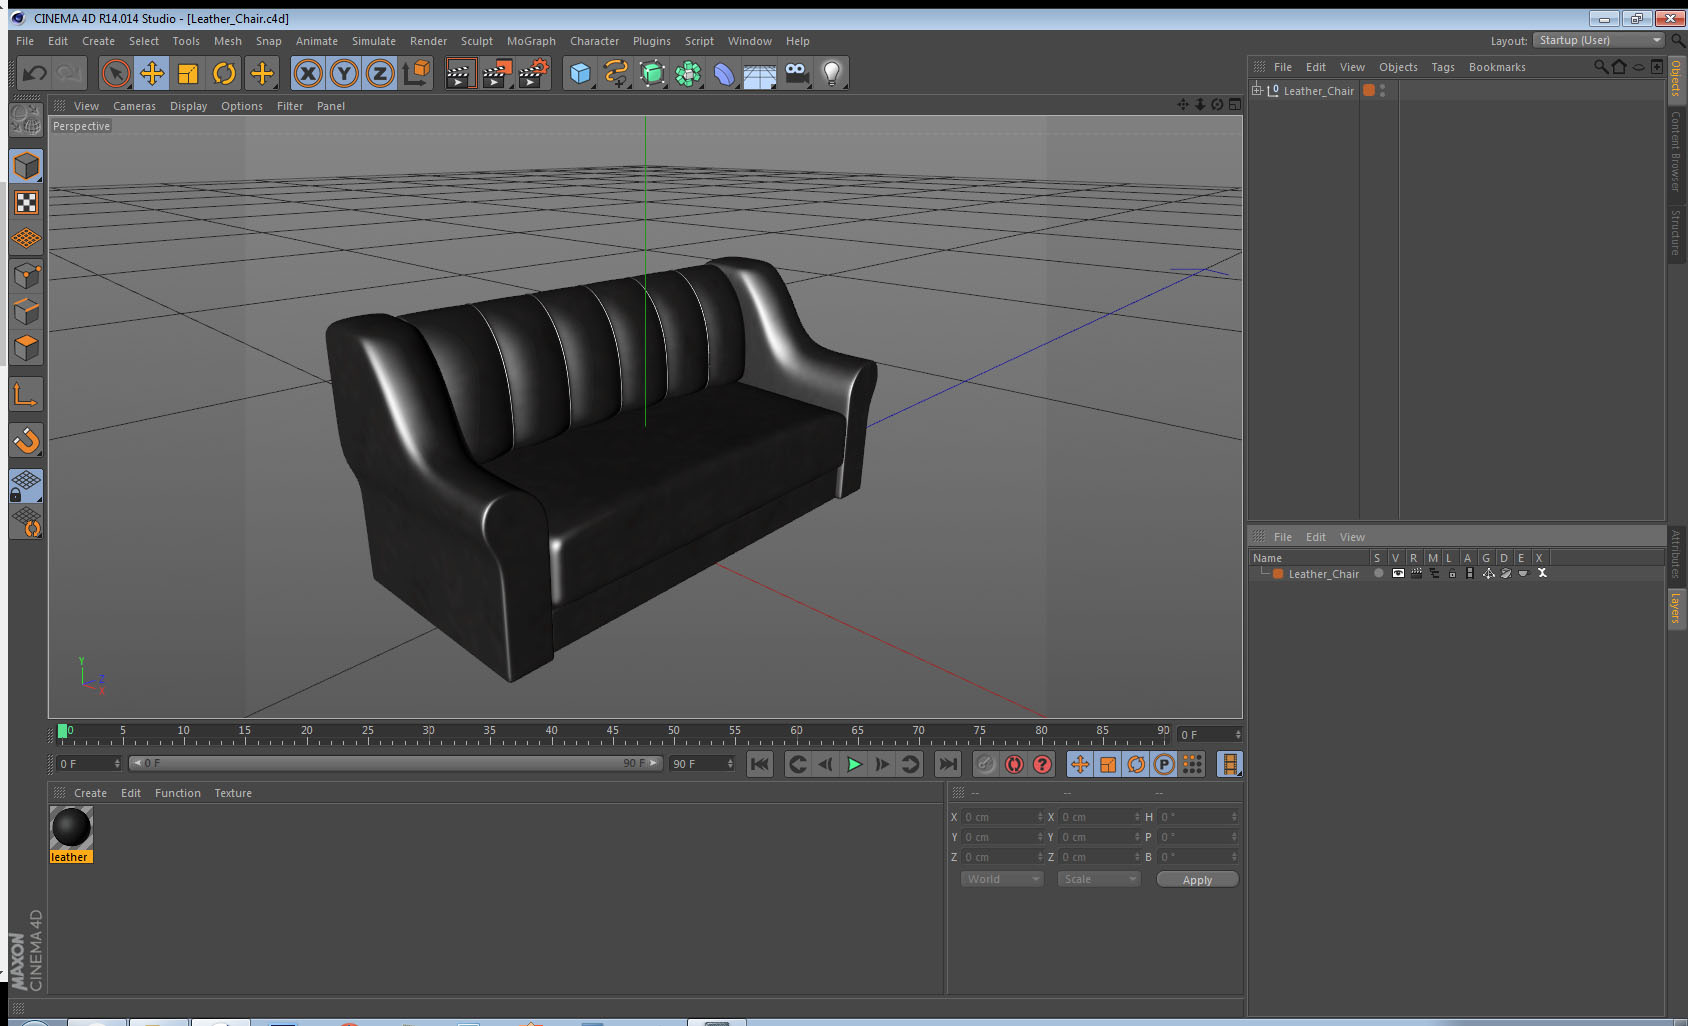The width and height of the screenshot is (1688, 1026).
Task: Enable Texture mode in left toolbar
Action: pyautogui.click(x=27, y=203)
